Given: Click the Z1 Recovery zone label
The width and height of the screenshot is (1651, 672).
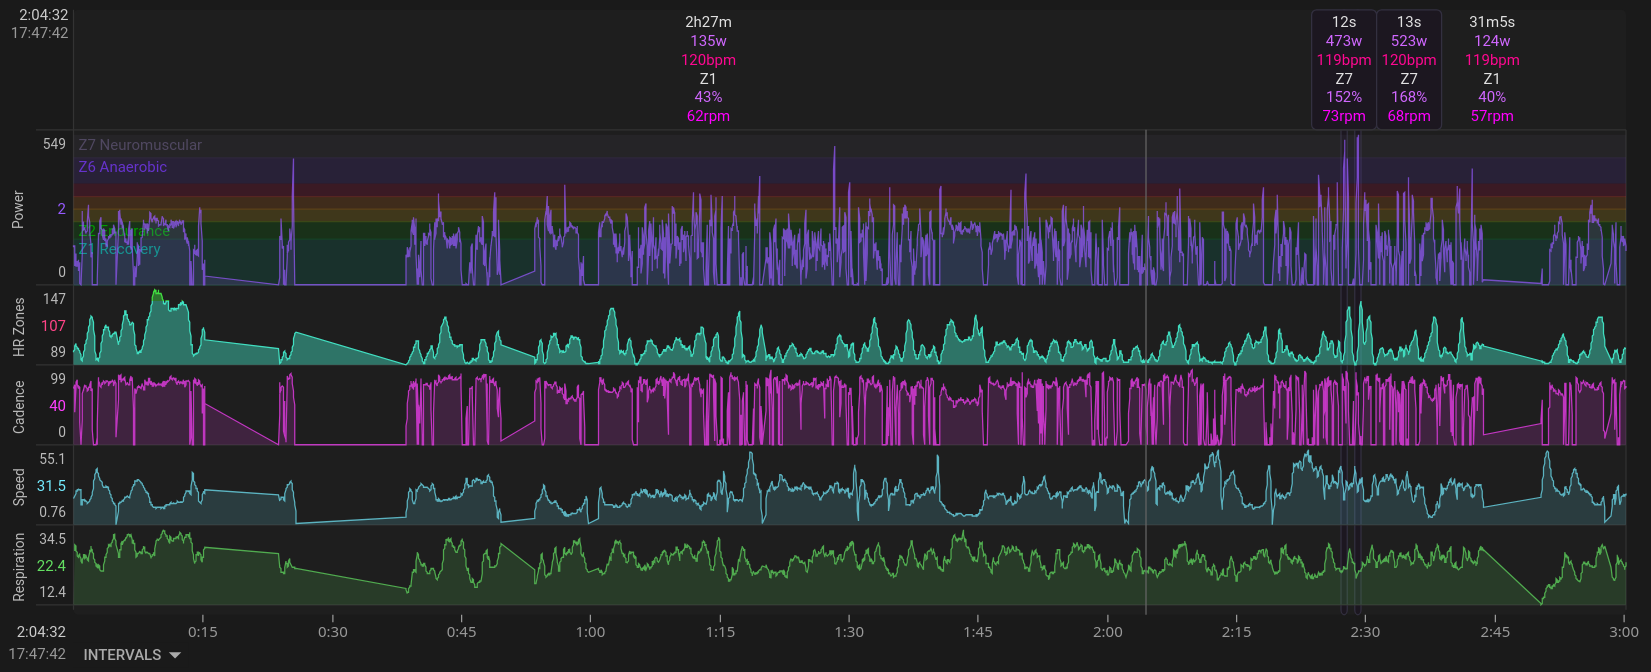Looking at the screenshot, I should click(119, 249).
